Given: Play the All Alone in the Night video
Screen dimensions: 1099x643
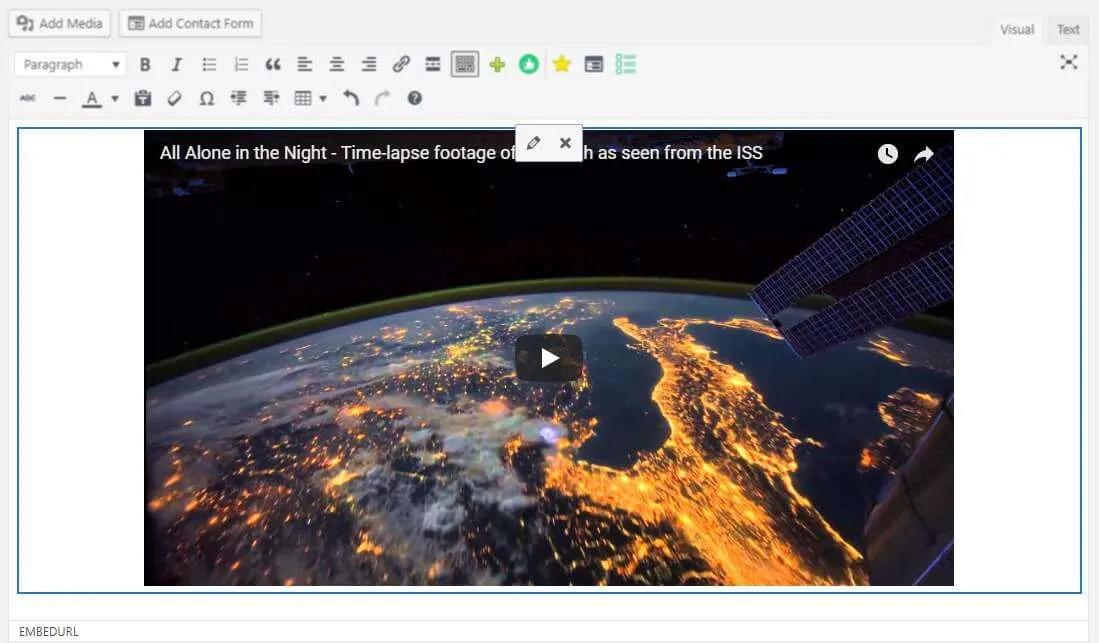Looking at the screenshot, I should coord(549,358).
